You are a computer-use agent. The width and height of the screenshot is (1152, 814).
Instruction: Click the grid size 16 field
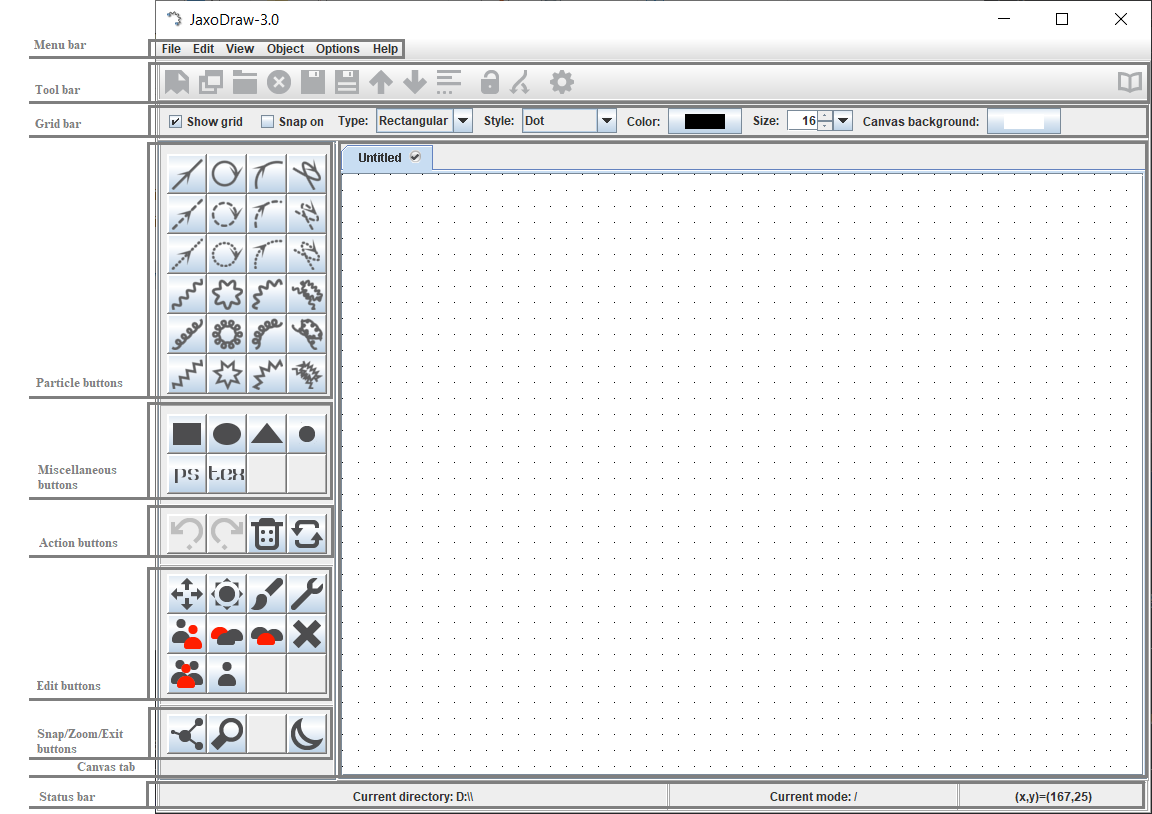coord(802,120)
